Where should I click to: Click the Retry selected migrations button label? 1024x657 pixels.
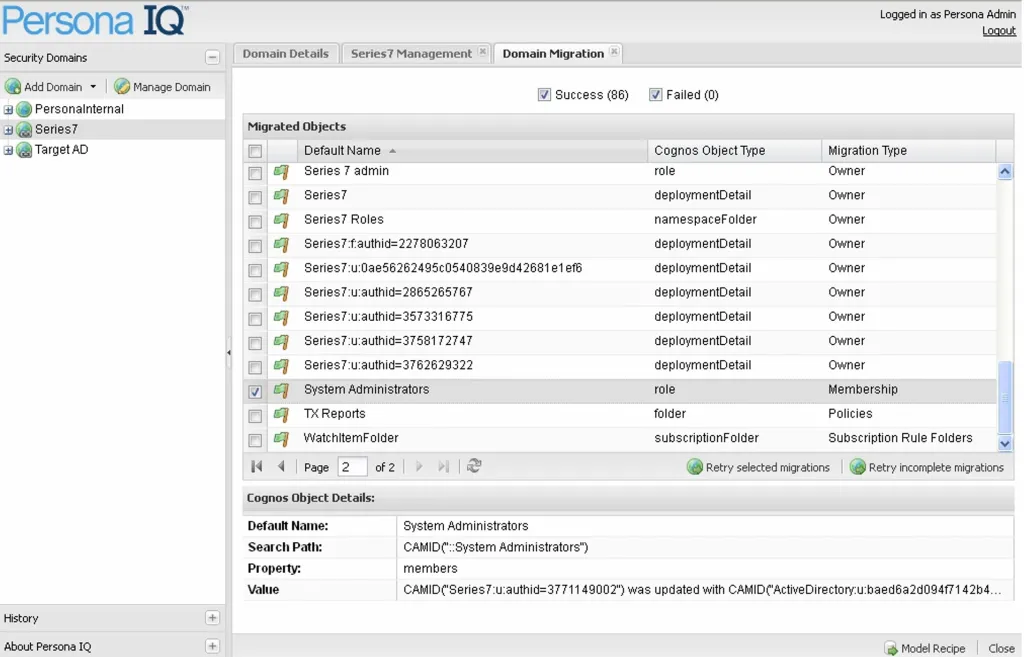click(767, 468)
